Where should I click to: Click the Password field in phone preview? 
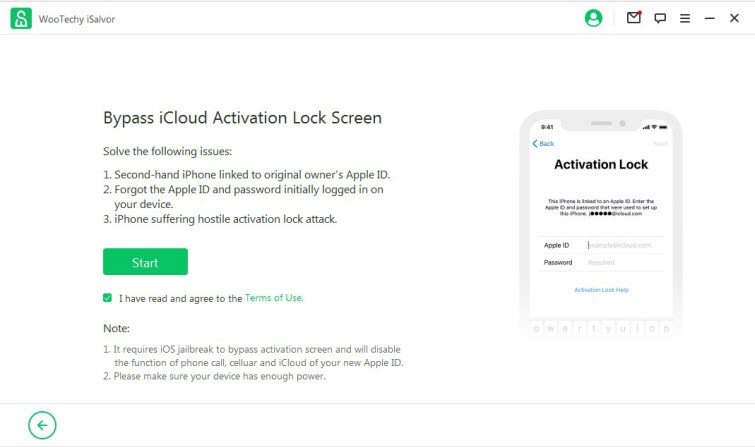620,262
